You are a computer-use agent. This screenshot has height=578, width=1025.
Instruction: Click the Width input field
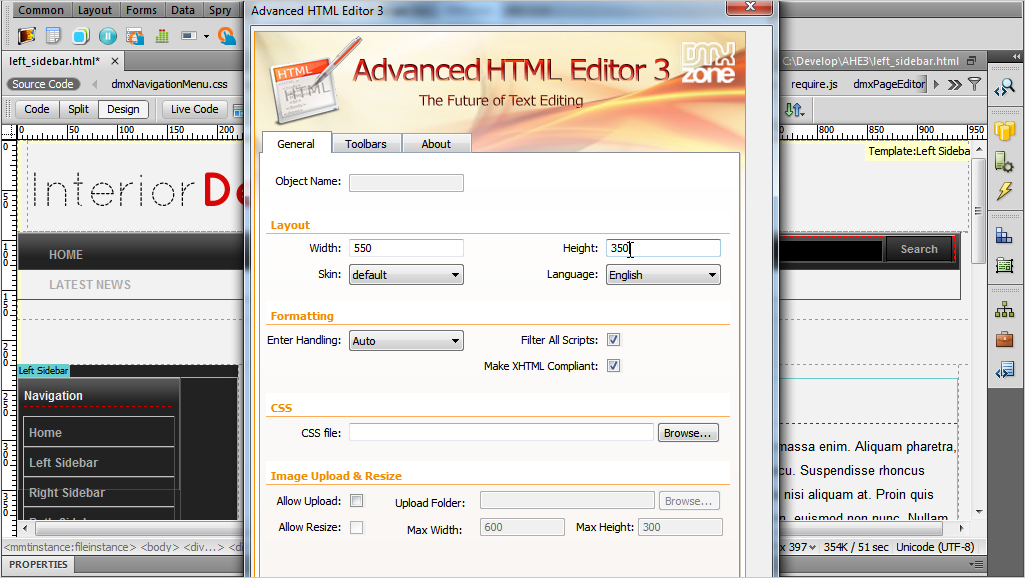coord(406,248)
